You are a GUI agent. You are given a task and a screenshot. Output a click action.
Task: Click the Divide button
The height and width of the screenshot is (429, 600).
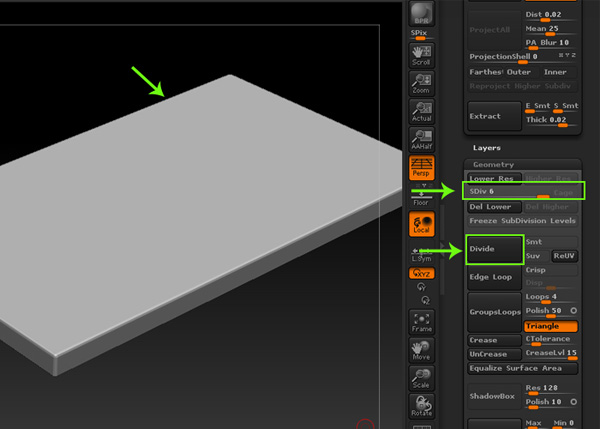495,248
